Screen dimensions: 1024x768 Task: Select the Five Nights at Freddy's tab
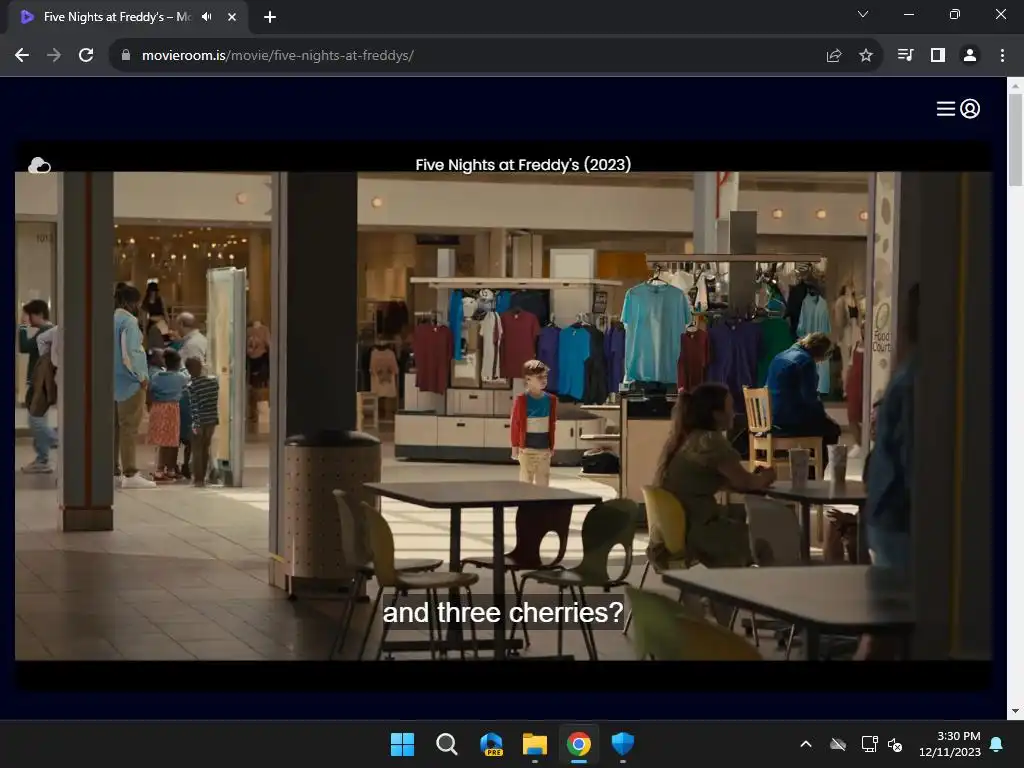[127, 17]
